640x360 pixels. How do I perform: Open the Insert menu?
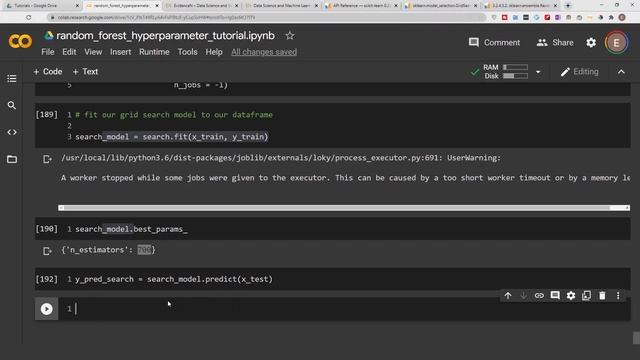tap(120, 52)
